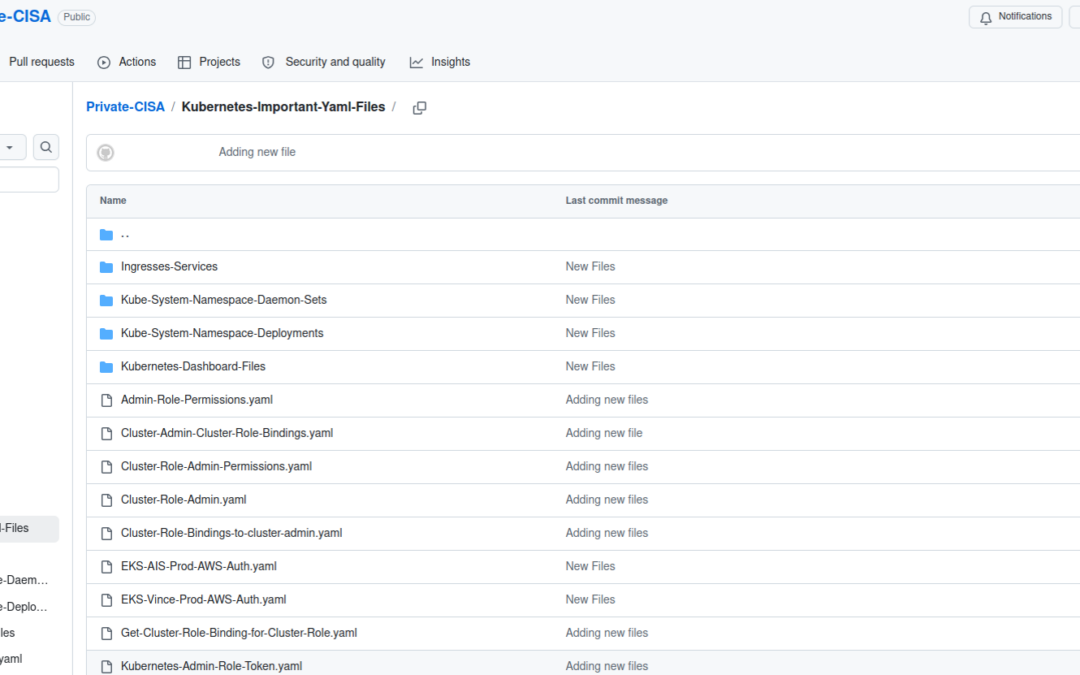Screen dimensions: 1080x675
Task: Open the 'Adding new file' latest commit message
Action: pyautogui.click(x=257, y=152)
